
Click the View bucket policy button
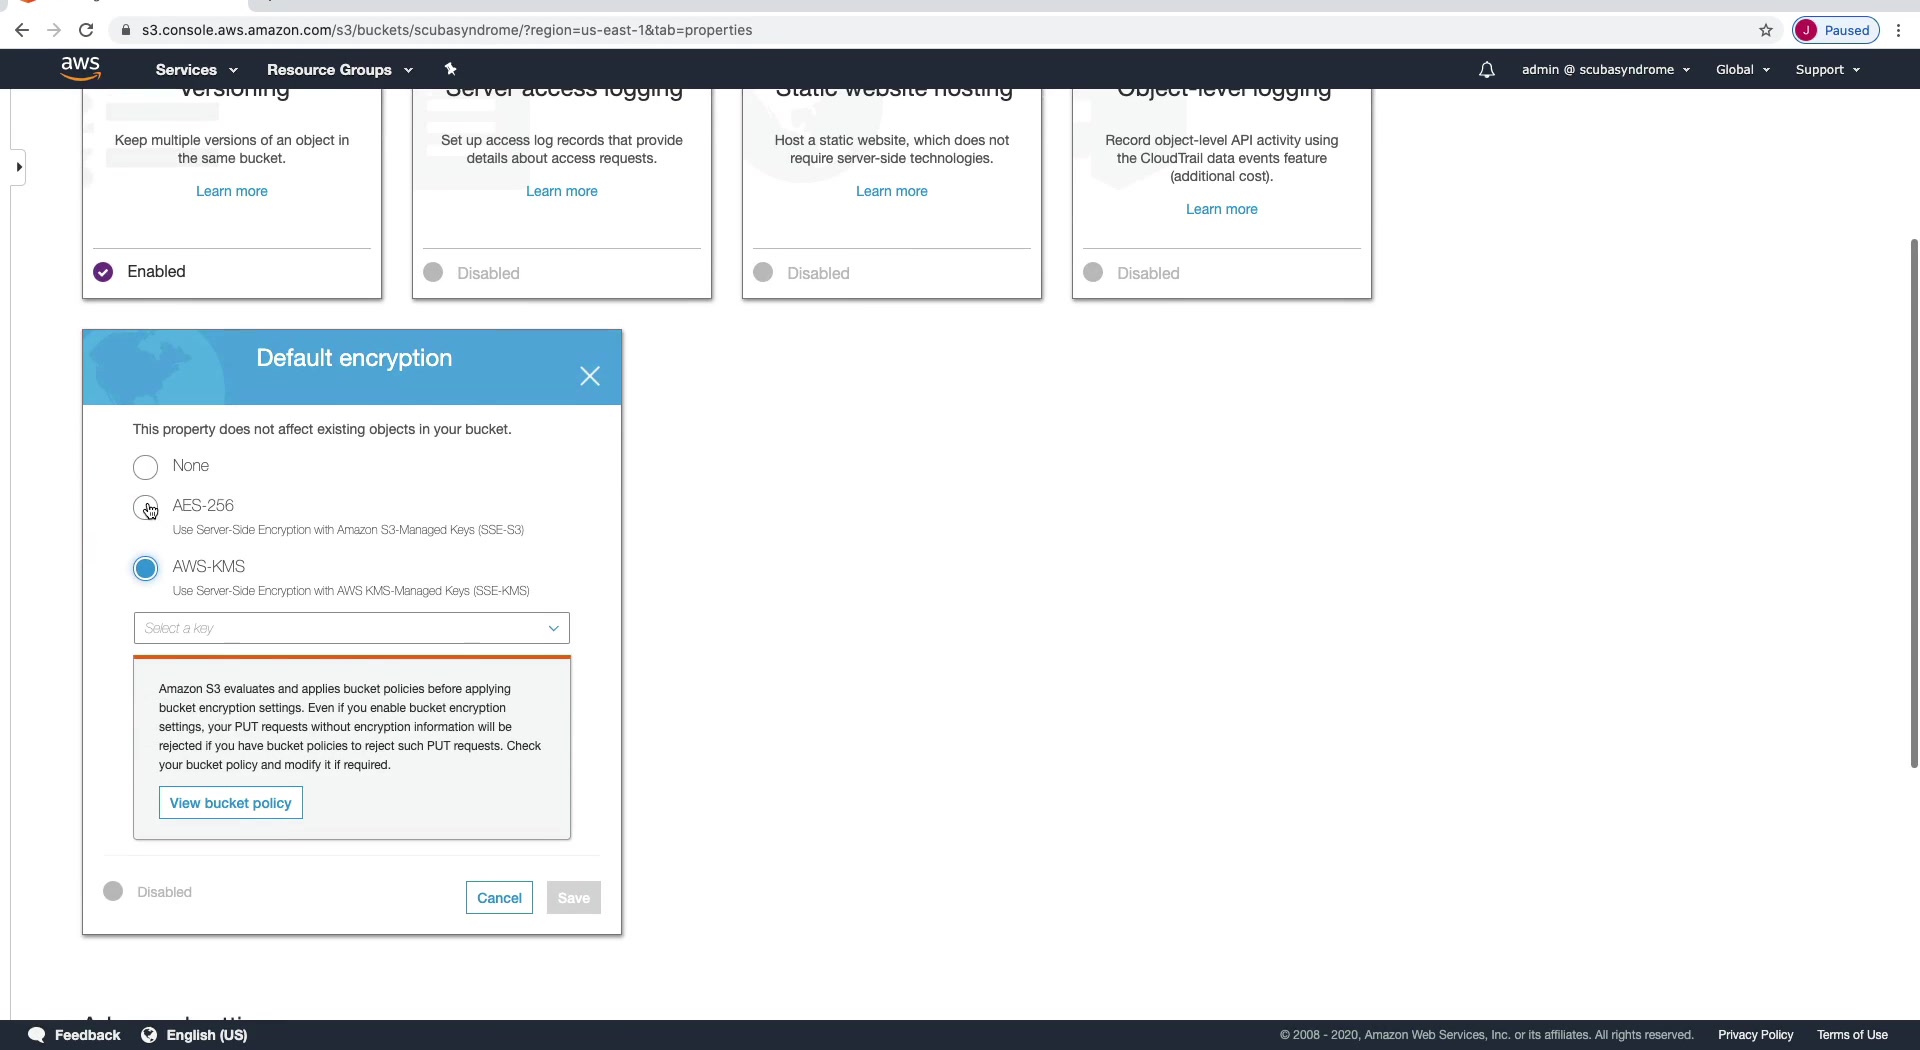231,803
